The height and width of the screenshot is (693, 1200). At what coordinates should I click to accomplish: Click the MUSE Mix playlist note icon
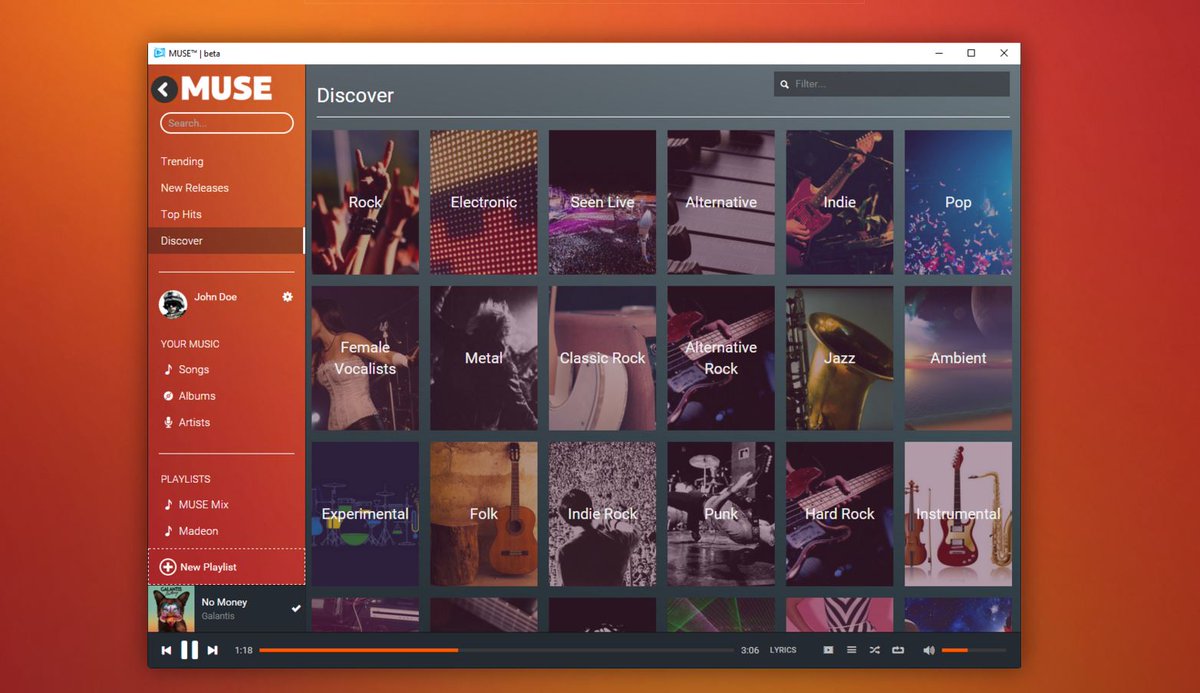[168, 505]
